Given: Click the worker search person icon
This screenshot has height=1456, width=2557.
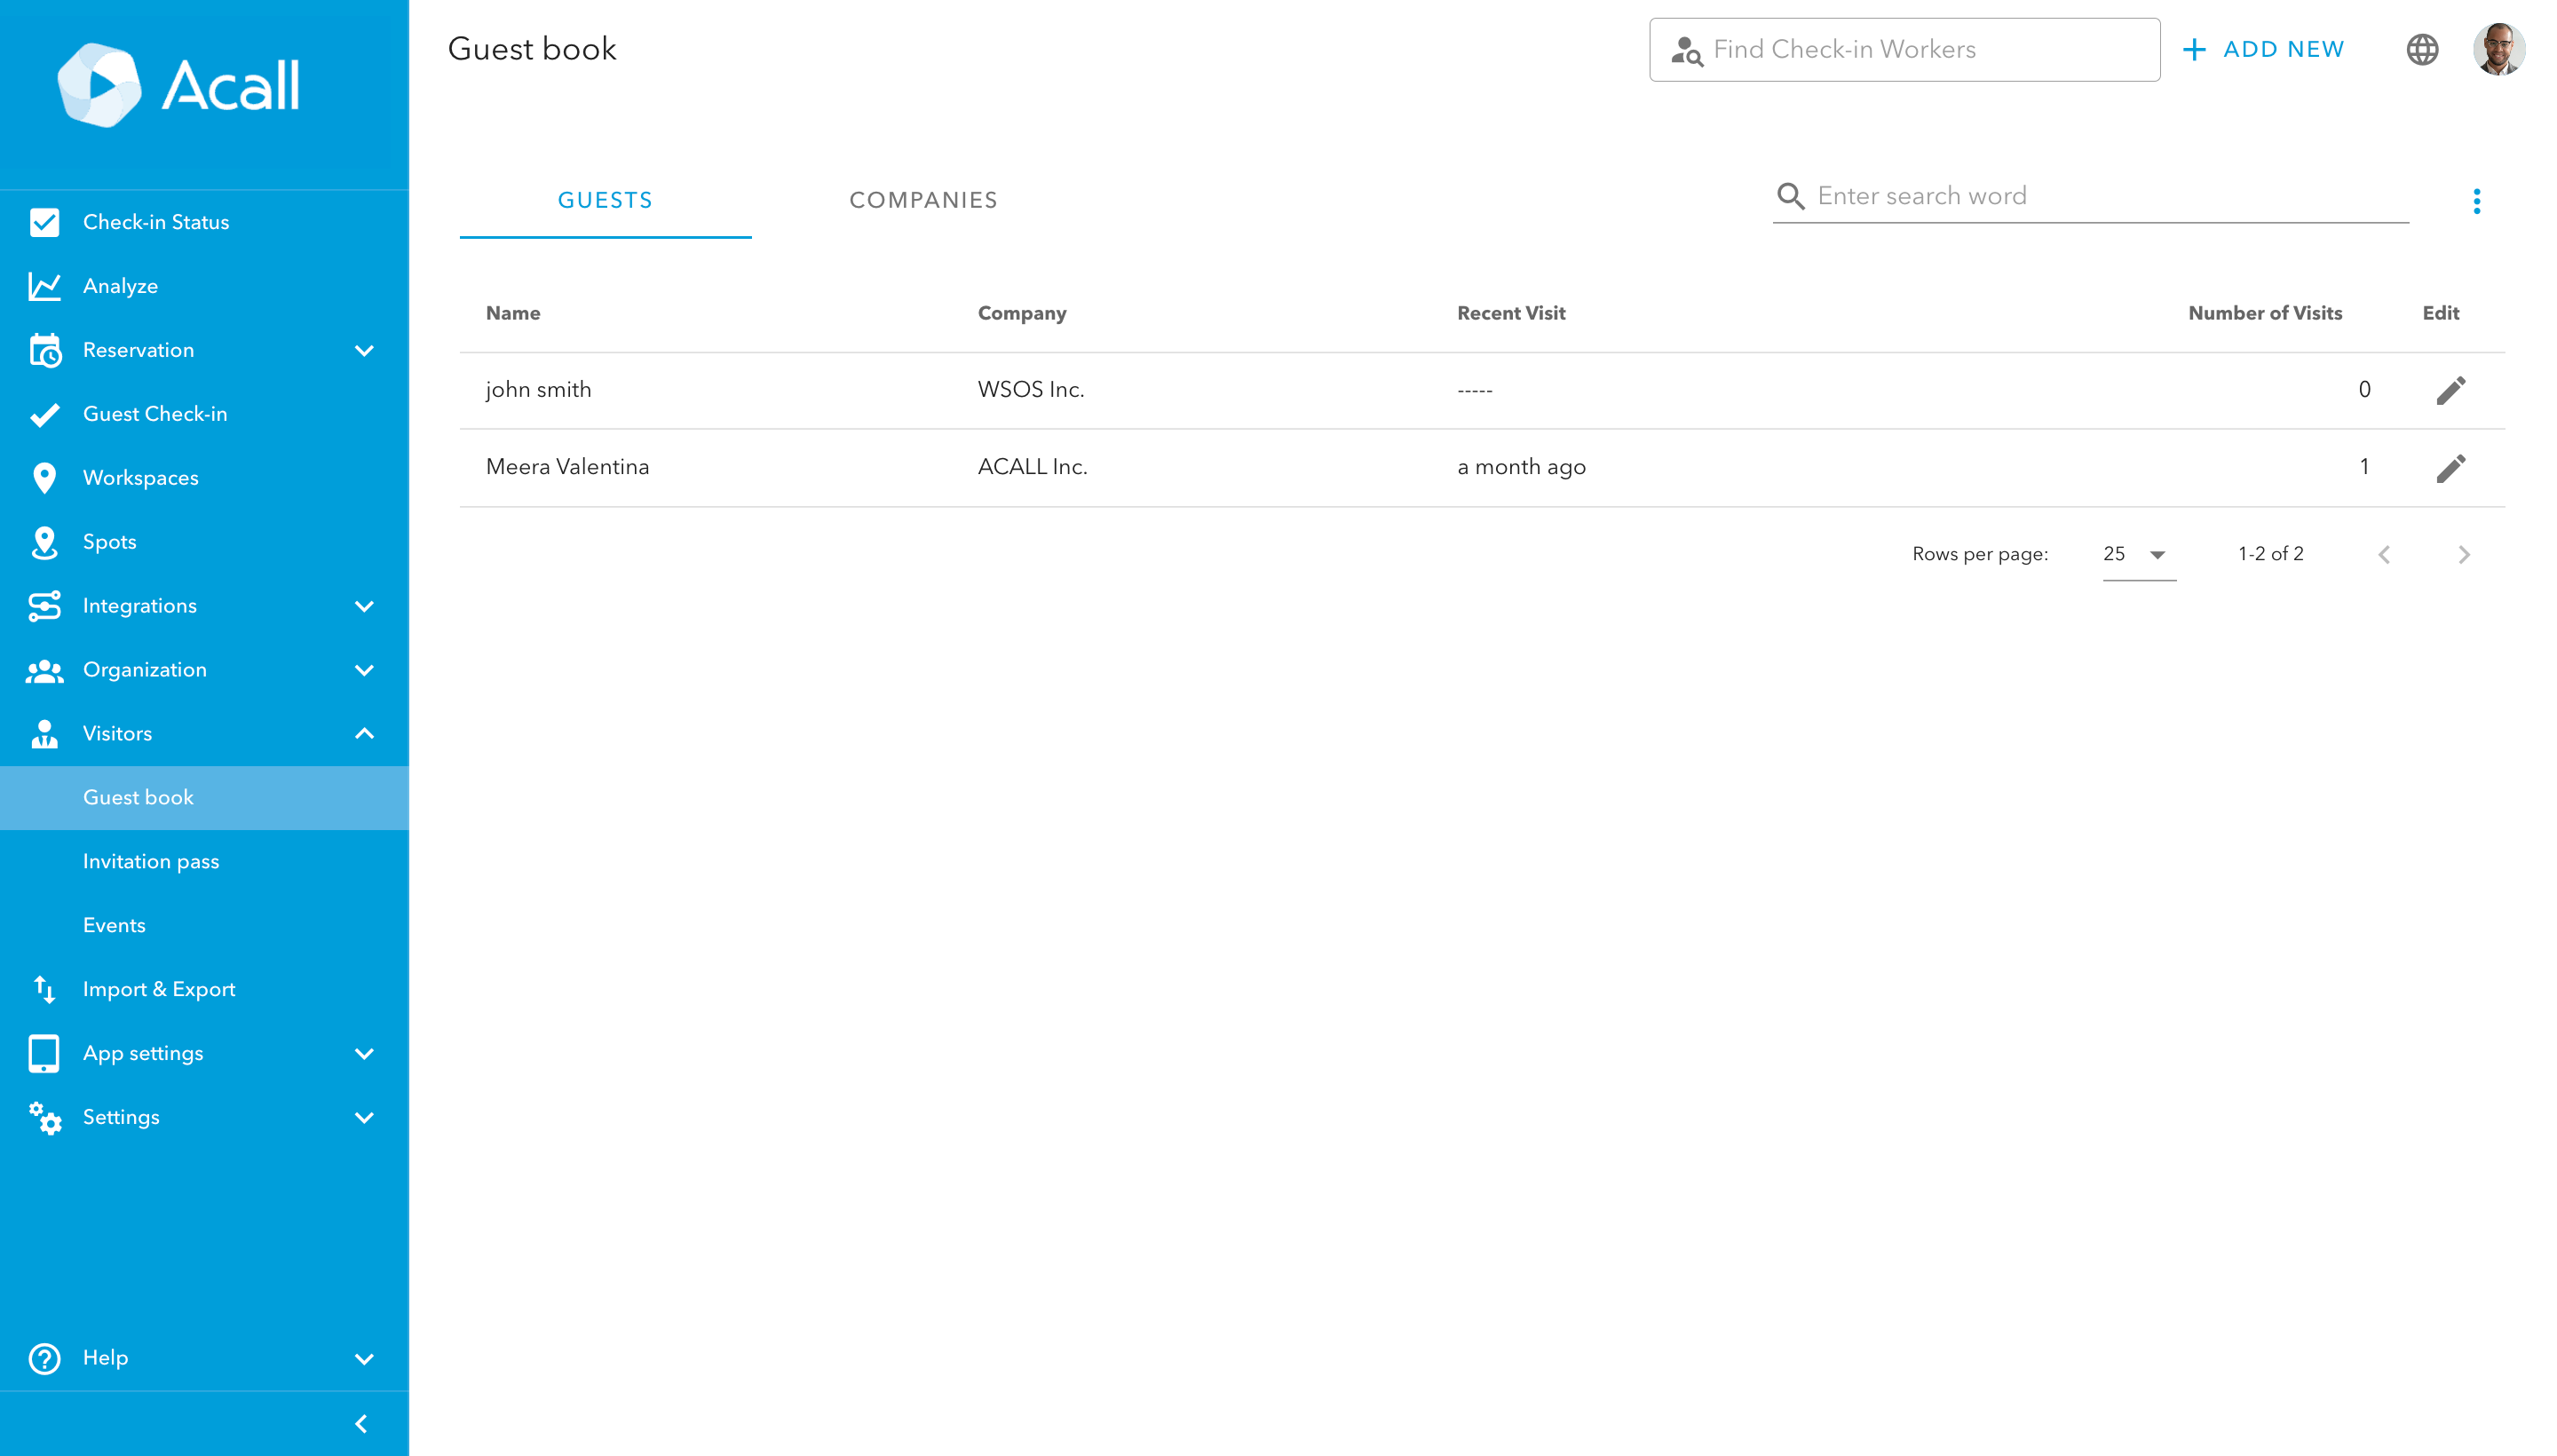Looking at the screenshot, I should (1686, 50).
